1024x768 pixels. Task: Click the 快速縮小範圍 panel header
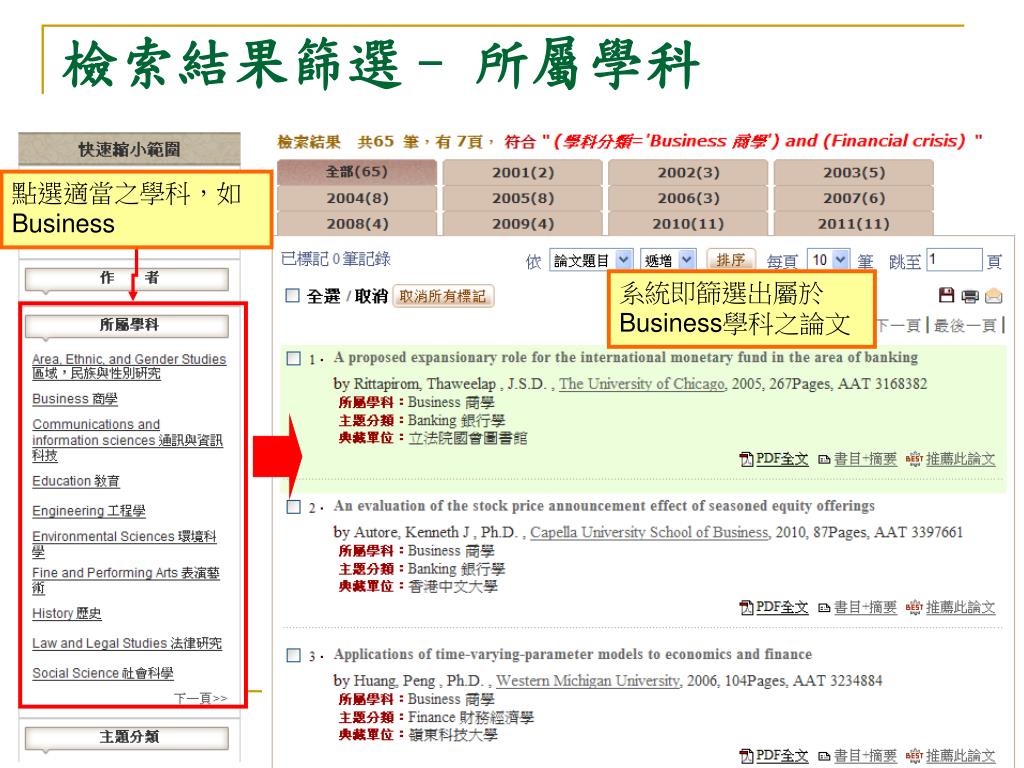click(x=129, y=149)
